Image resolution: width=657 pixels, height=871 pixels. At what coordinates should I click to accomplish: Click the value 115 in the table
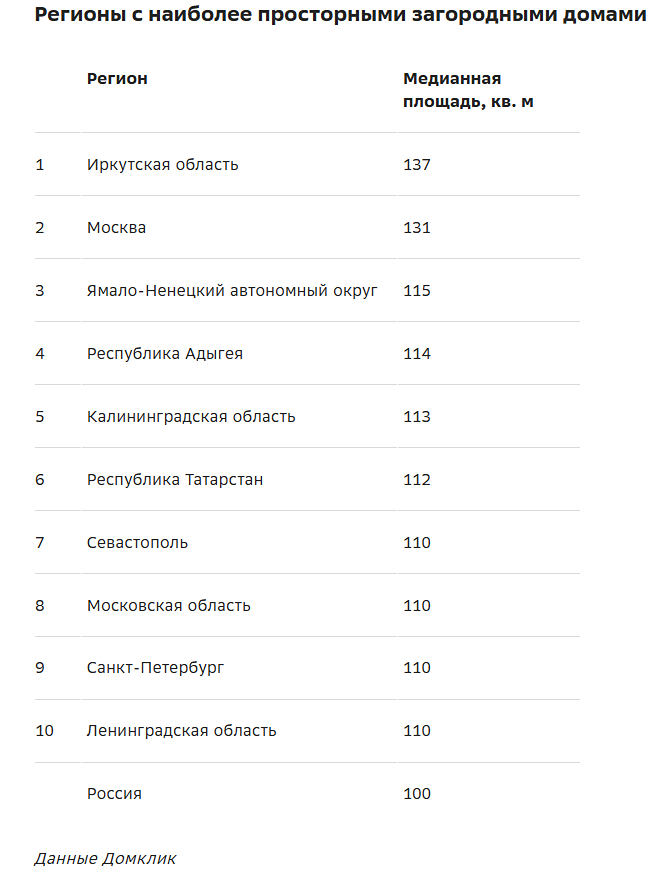coord(417,291)
